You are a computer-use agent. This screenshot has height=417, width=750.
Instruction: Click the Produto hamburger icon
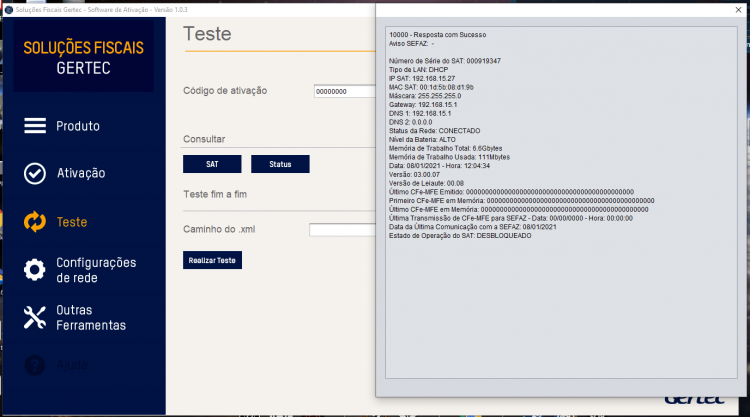pyautogui.click(x=35, y=126)
